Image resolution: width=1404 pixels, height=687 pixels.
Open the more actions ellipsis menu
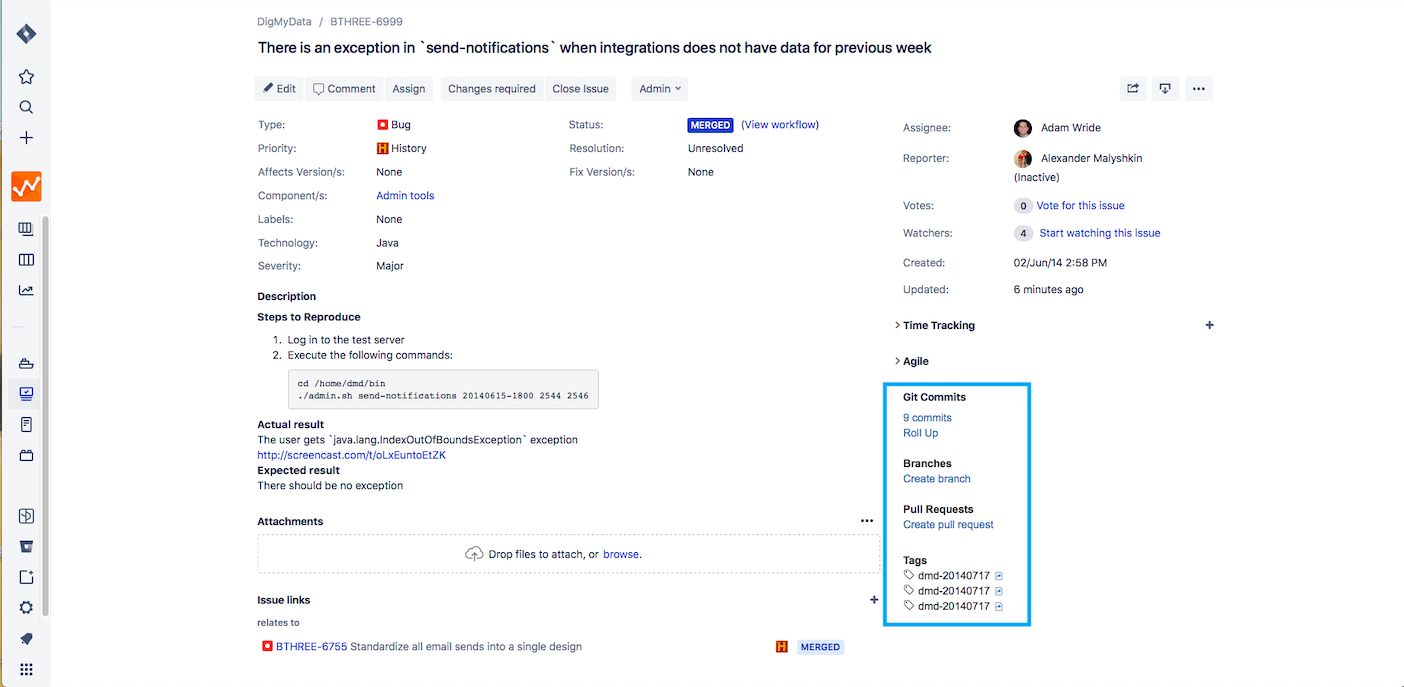click(1199, 89)
